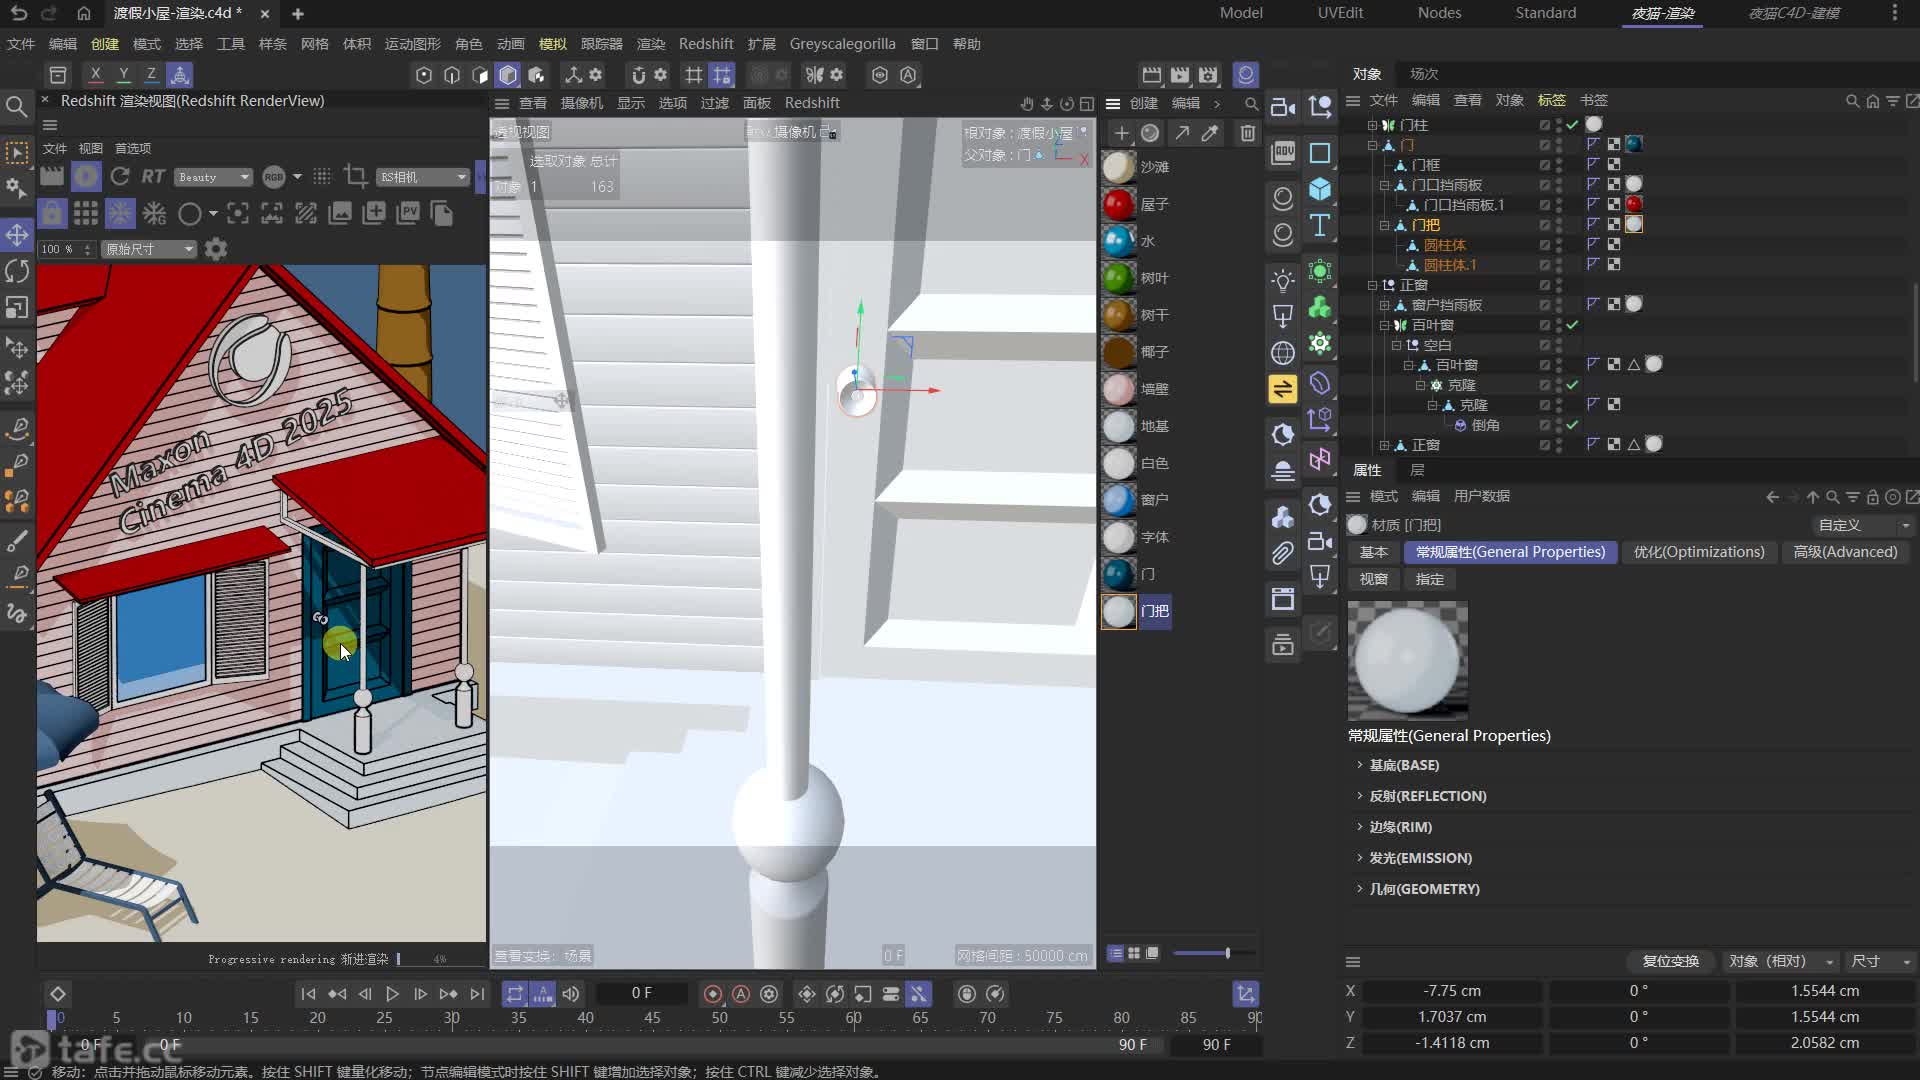Open the 场次 takes tab

click(x=1424, y=74)
